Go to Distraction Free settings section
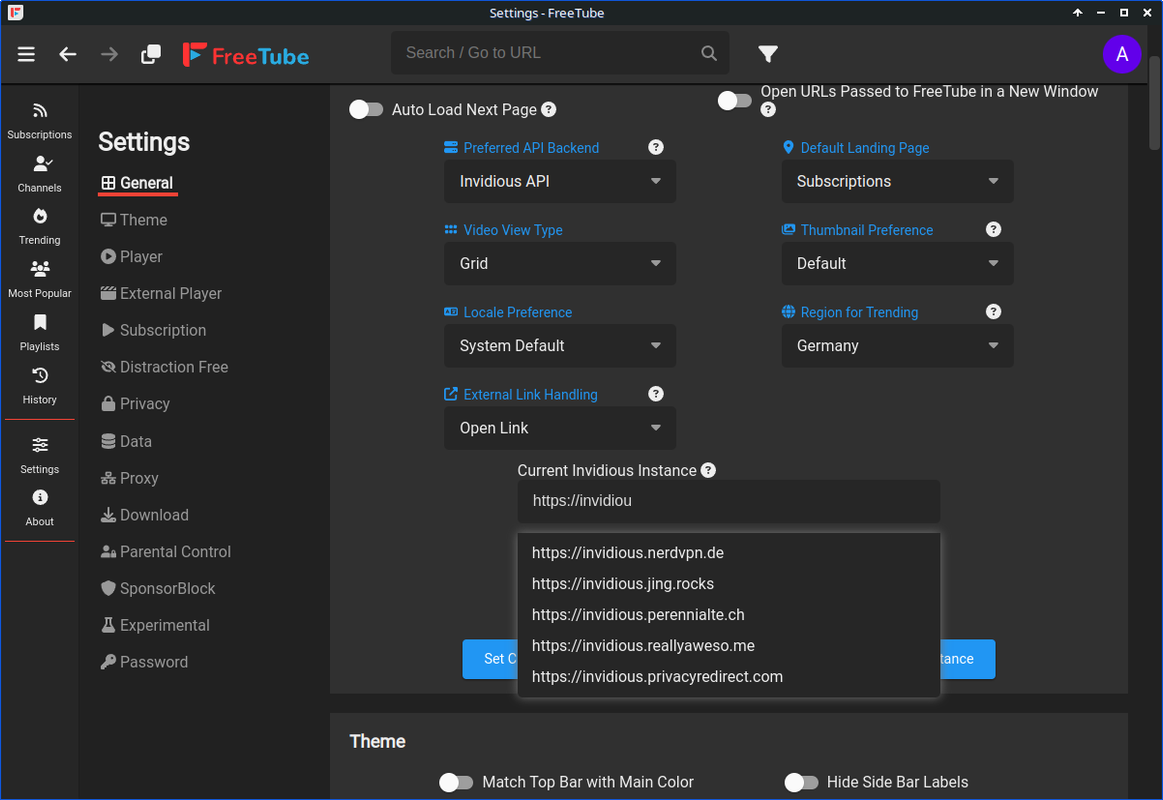The height and width of the screenshot is (800, 1163). (165, 367)
